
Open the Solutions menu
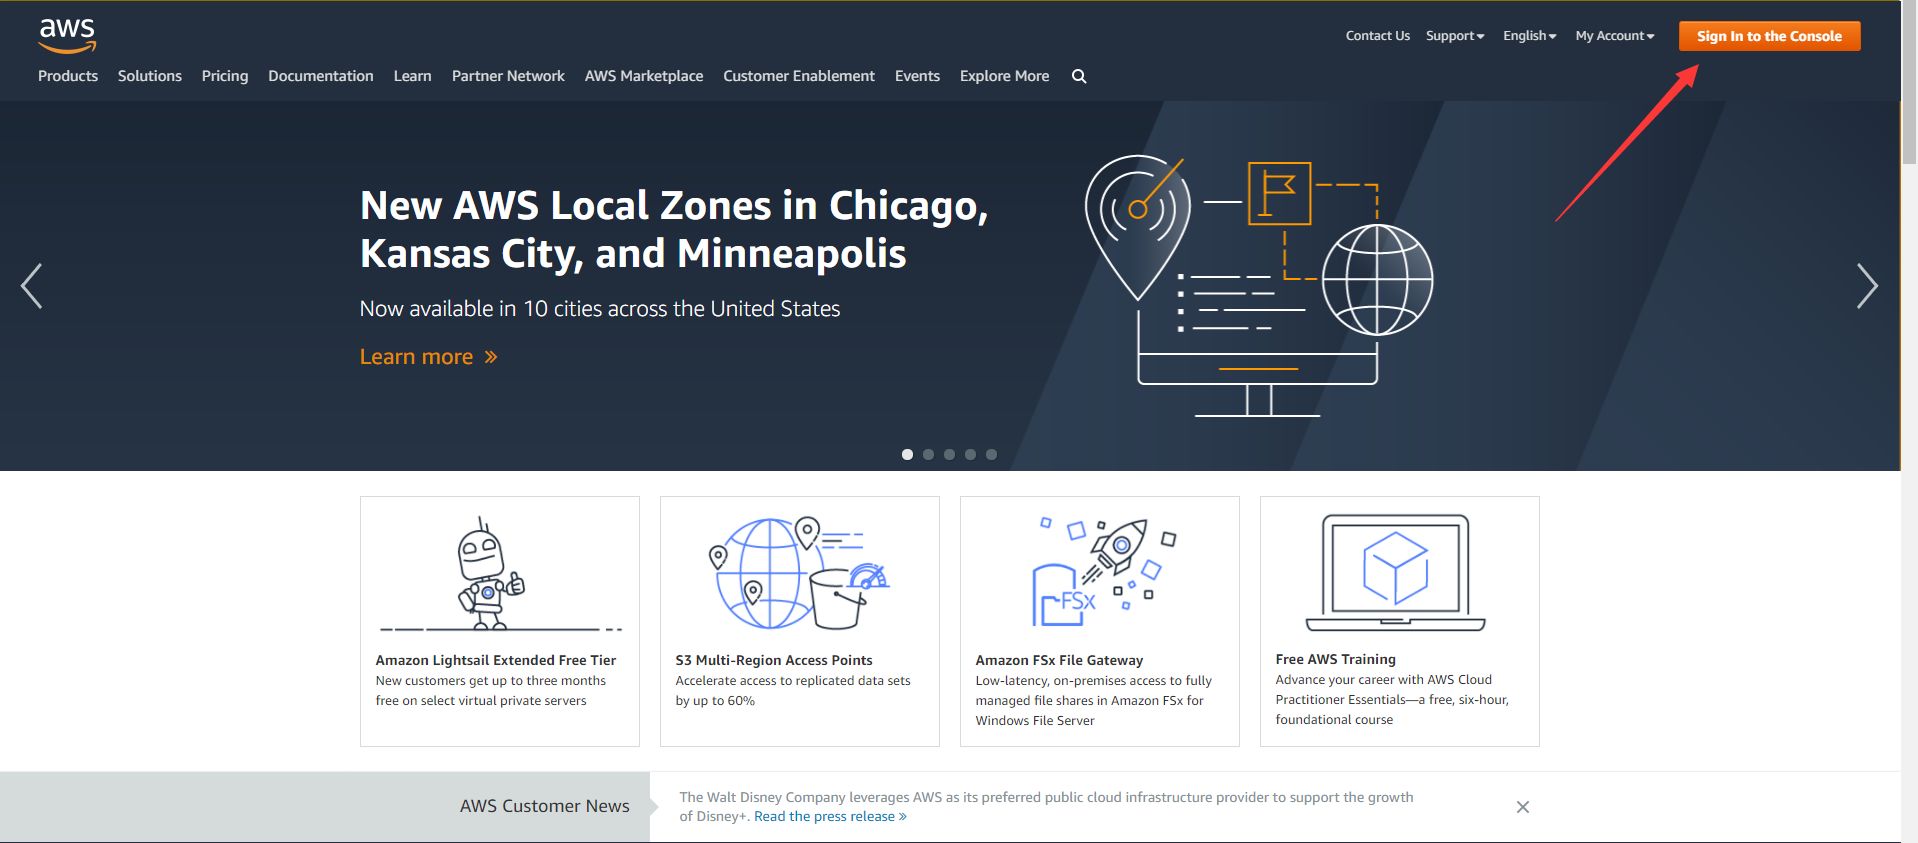150,76
